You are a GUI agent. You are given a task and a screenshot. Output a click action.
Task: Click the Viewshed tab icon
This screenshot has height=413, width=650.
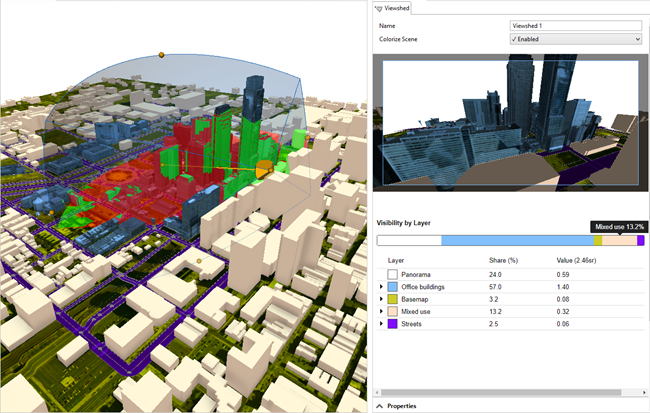point(380,8)
